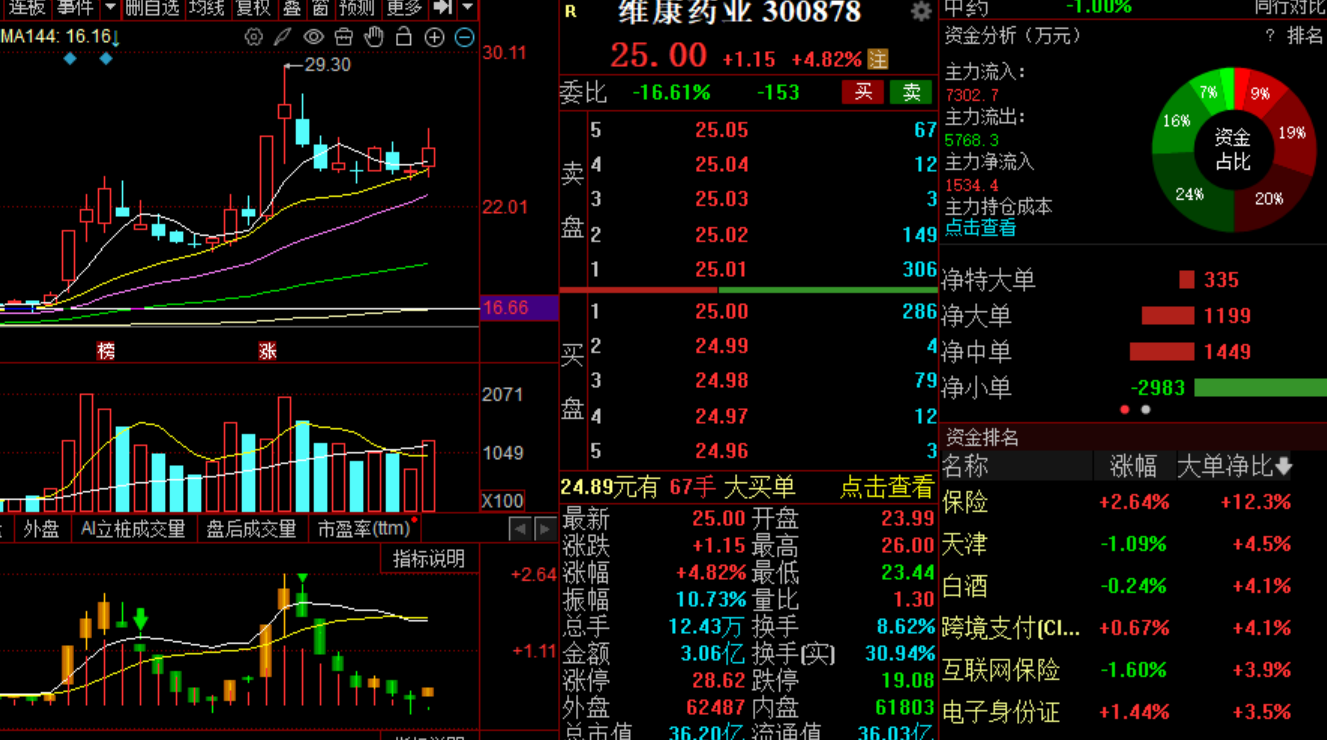Click the green 卖 sell button
Viewport: 1327px width, 740px height.
912,92
